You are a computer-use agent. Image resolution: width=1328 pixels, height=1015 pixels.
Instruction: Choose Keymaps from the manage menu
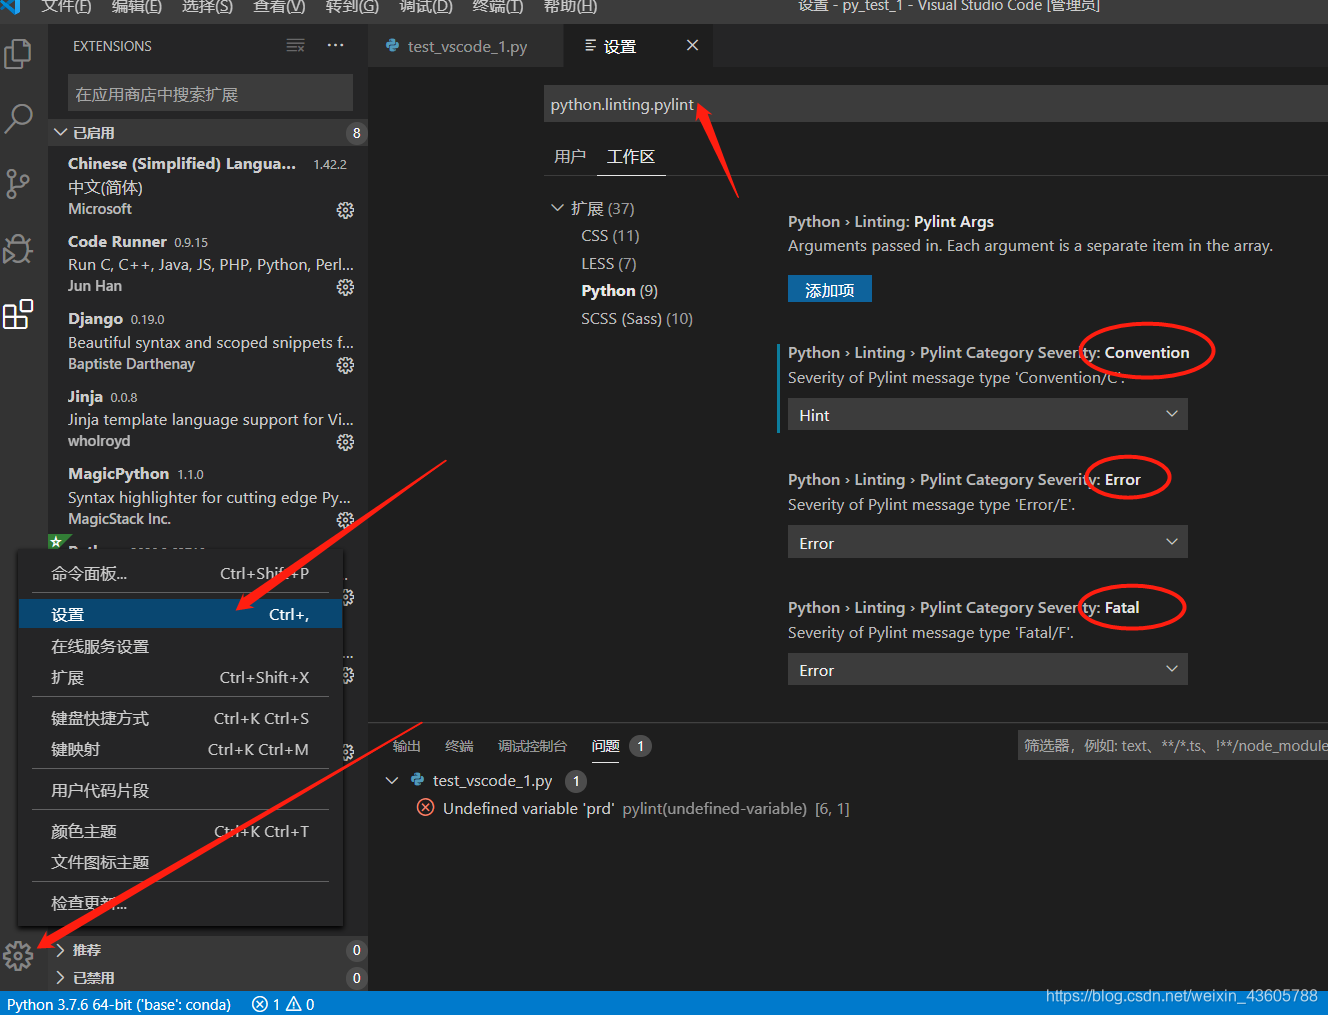[x=180, y=749]
